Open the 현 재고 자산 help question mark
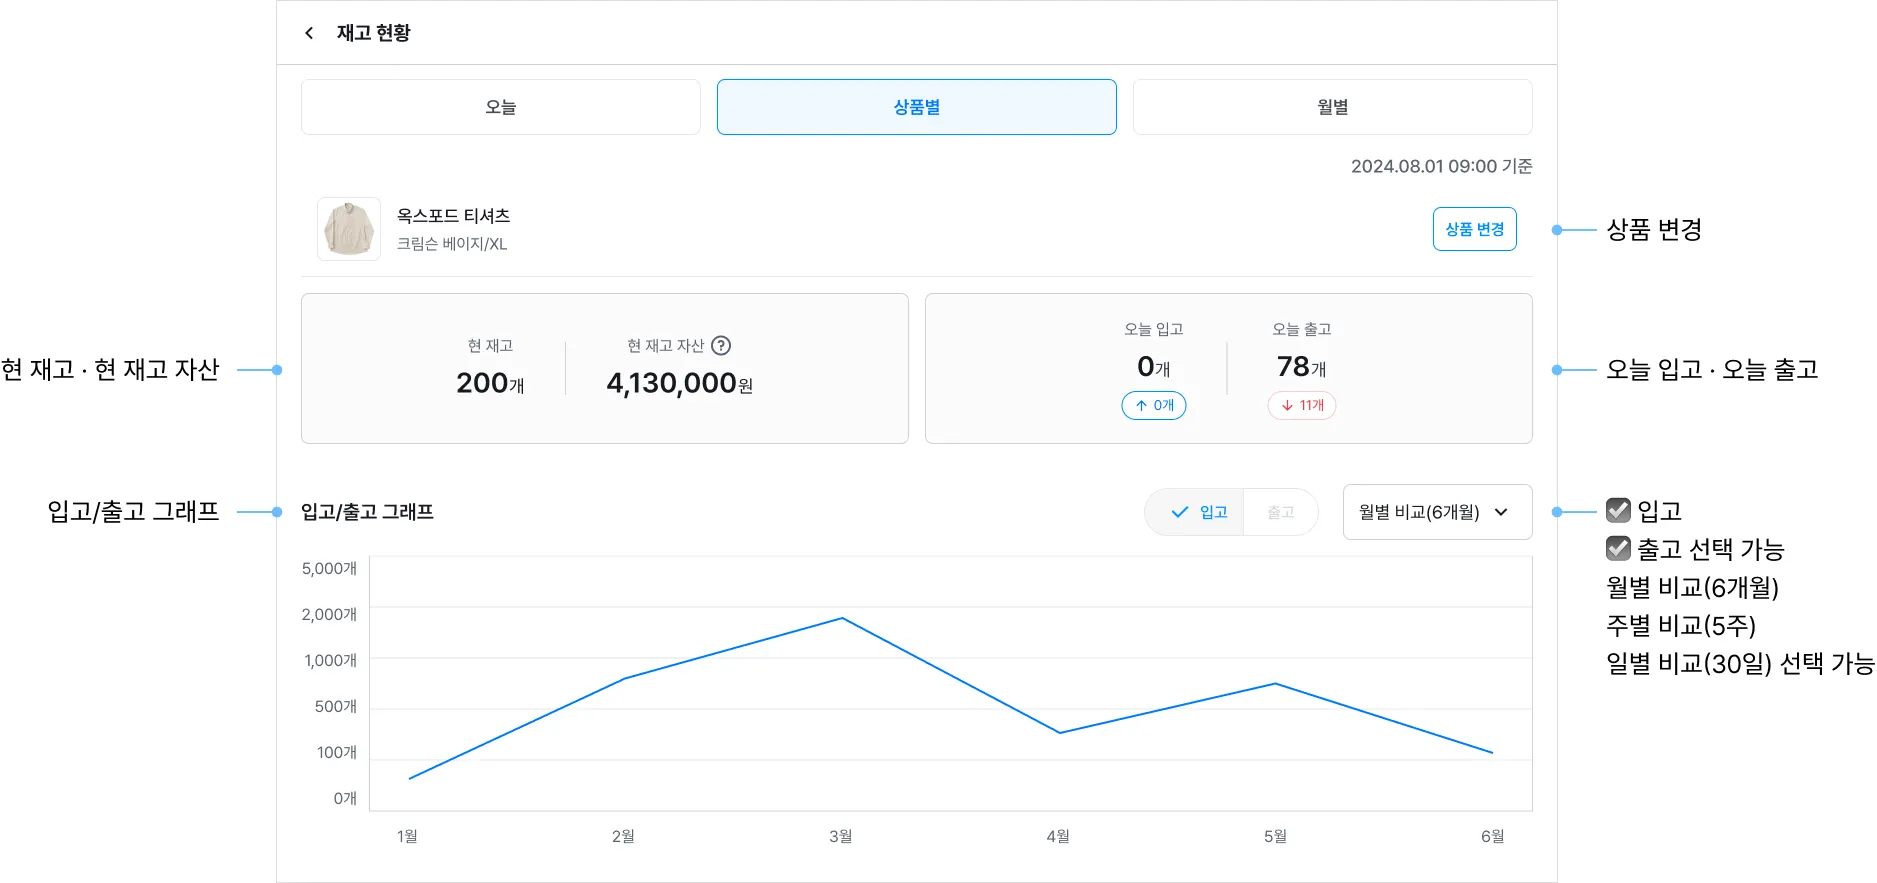 pos(721,346)
